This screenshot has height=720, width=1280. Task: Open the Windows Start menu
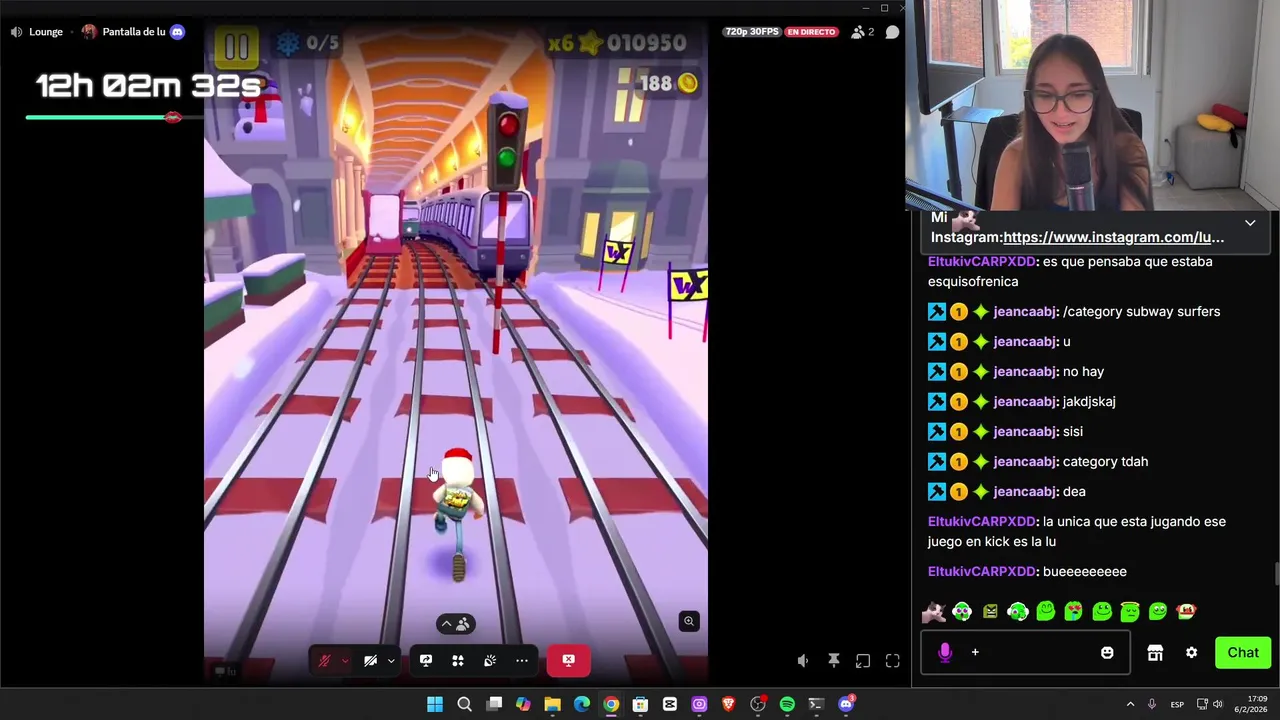coord(435,705)
